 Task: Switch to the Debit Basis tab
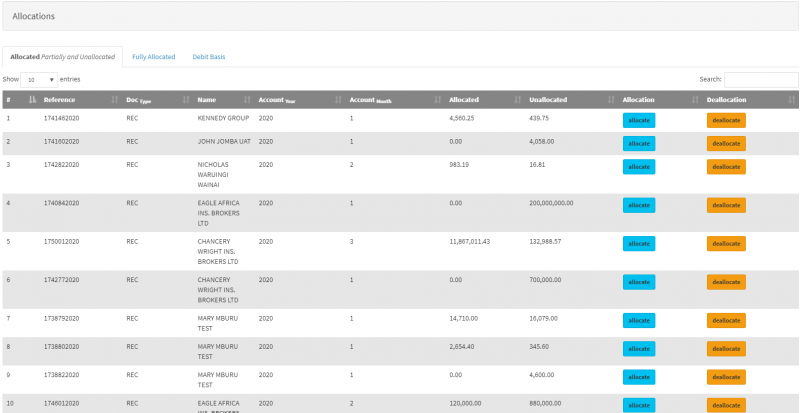(x=209, y=57)
